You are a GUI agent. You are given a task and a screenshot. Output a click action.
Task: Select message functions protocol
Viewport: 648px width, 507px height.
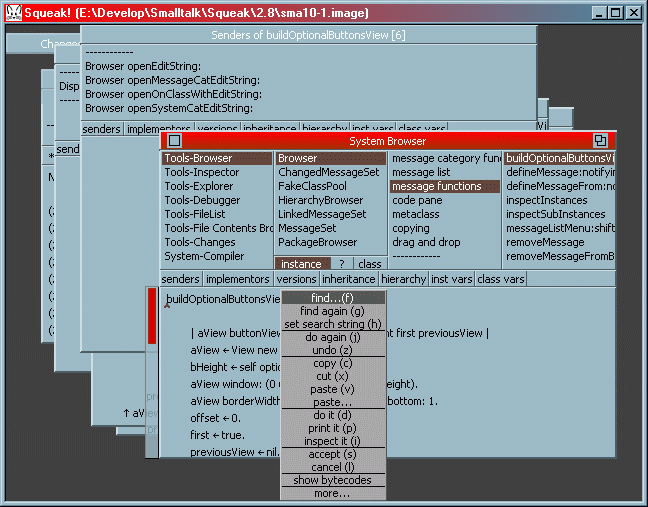coord(445,186)
